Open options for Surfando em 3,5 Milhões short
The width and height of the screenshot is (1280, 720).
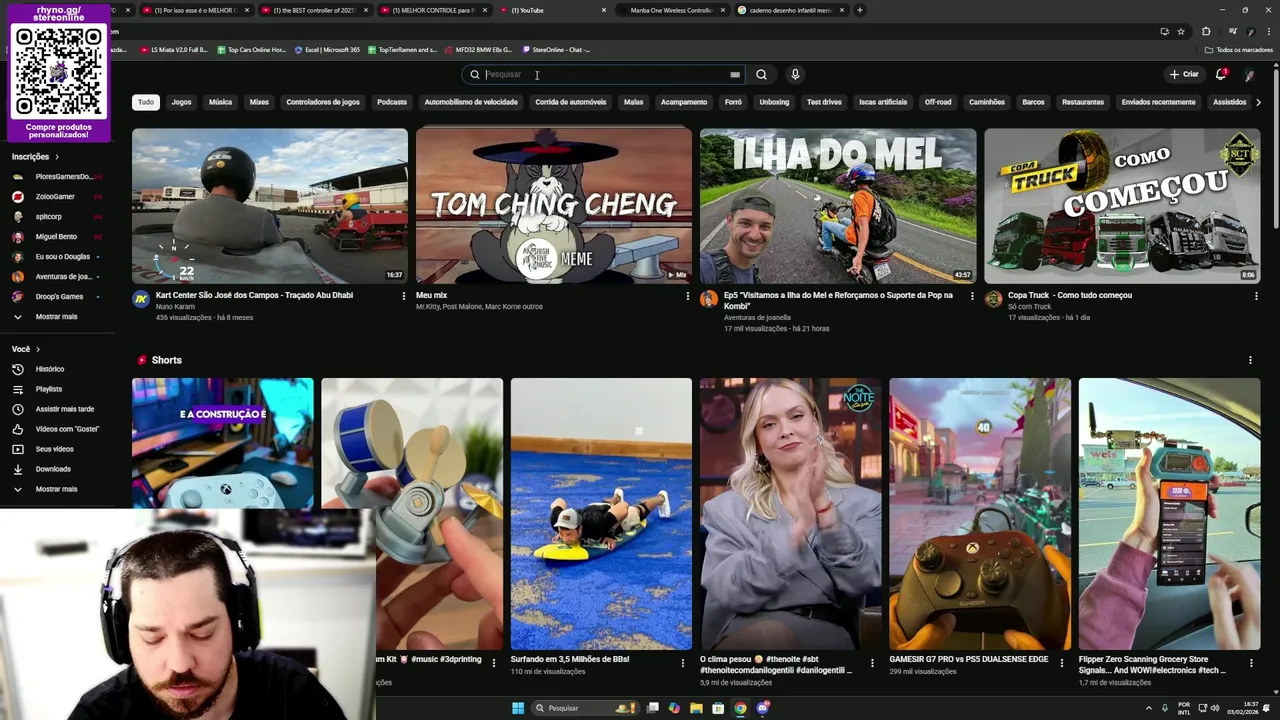683,662
